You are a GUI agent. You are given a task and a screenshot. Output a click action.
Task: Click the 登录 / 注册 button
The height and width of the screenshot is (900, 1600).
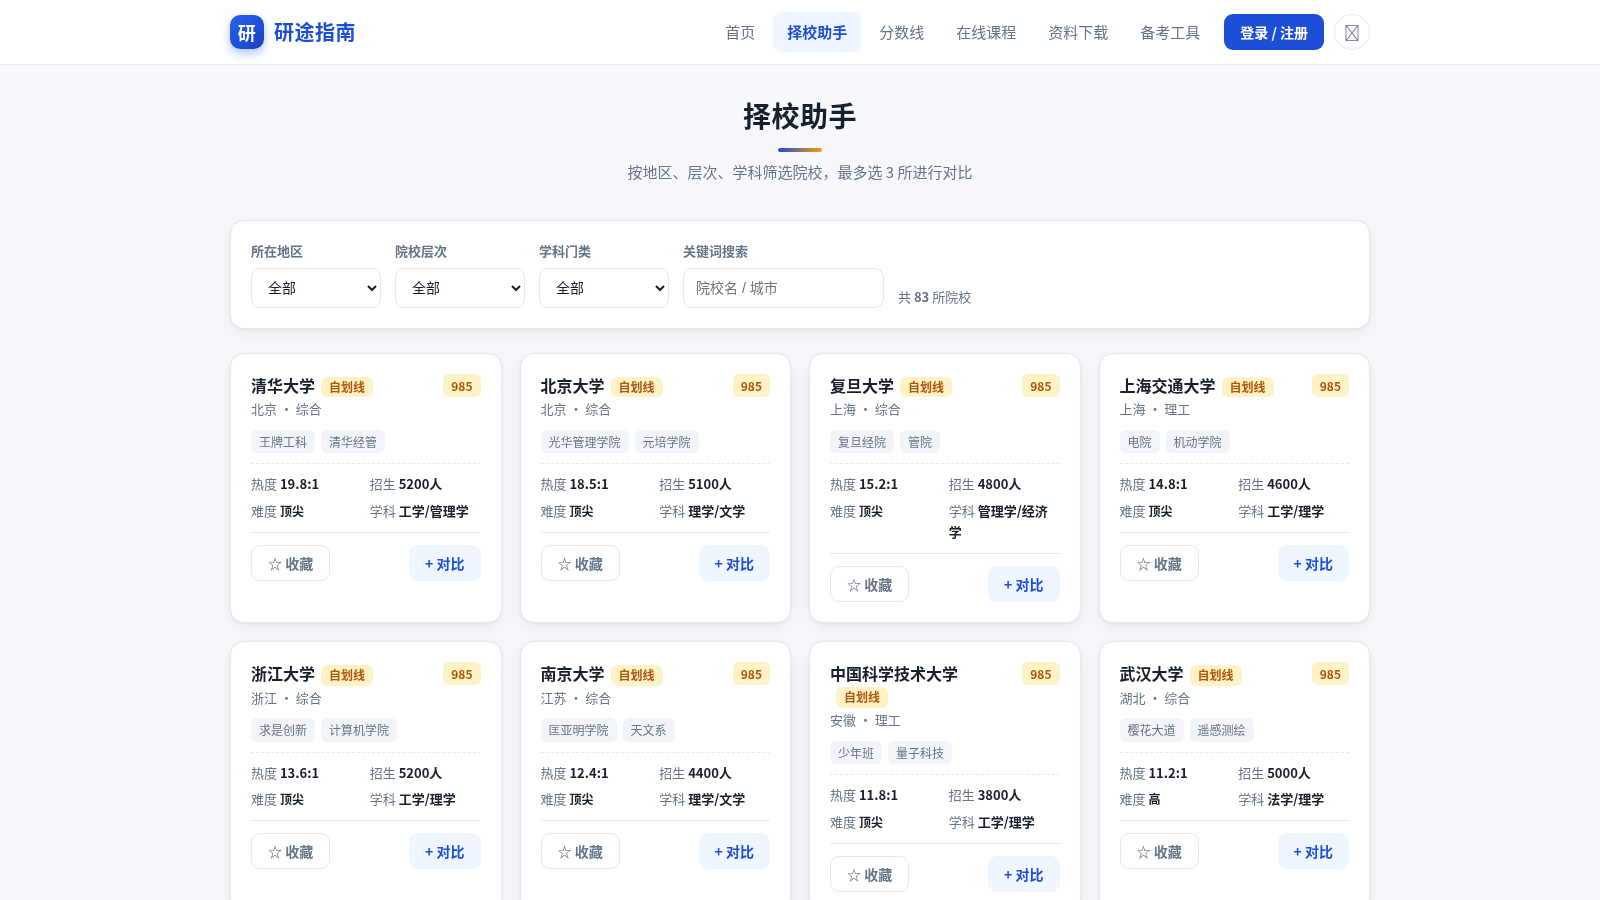click(1274, 32)
